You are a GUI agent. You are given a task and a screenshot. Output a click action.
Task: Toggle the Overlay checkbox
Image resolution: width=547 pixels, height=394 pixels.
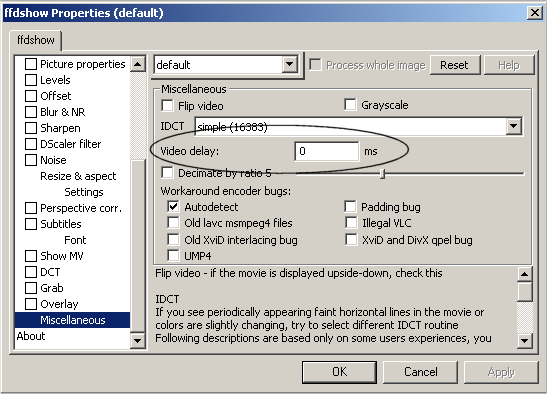31,304
